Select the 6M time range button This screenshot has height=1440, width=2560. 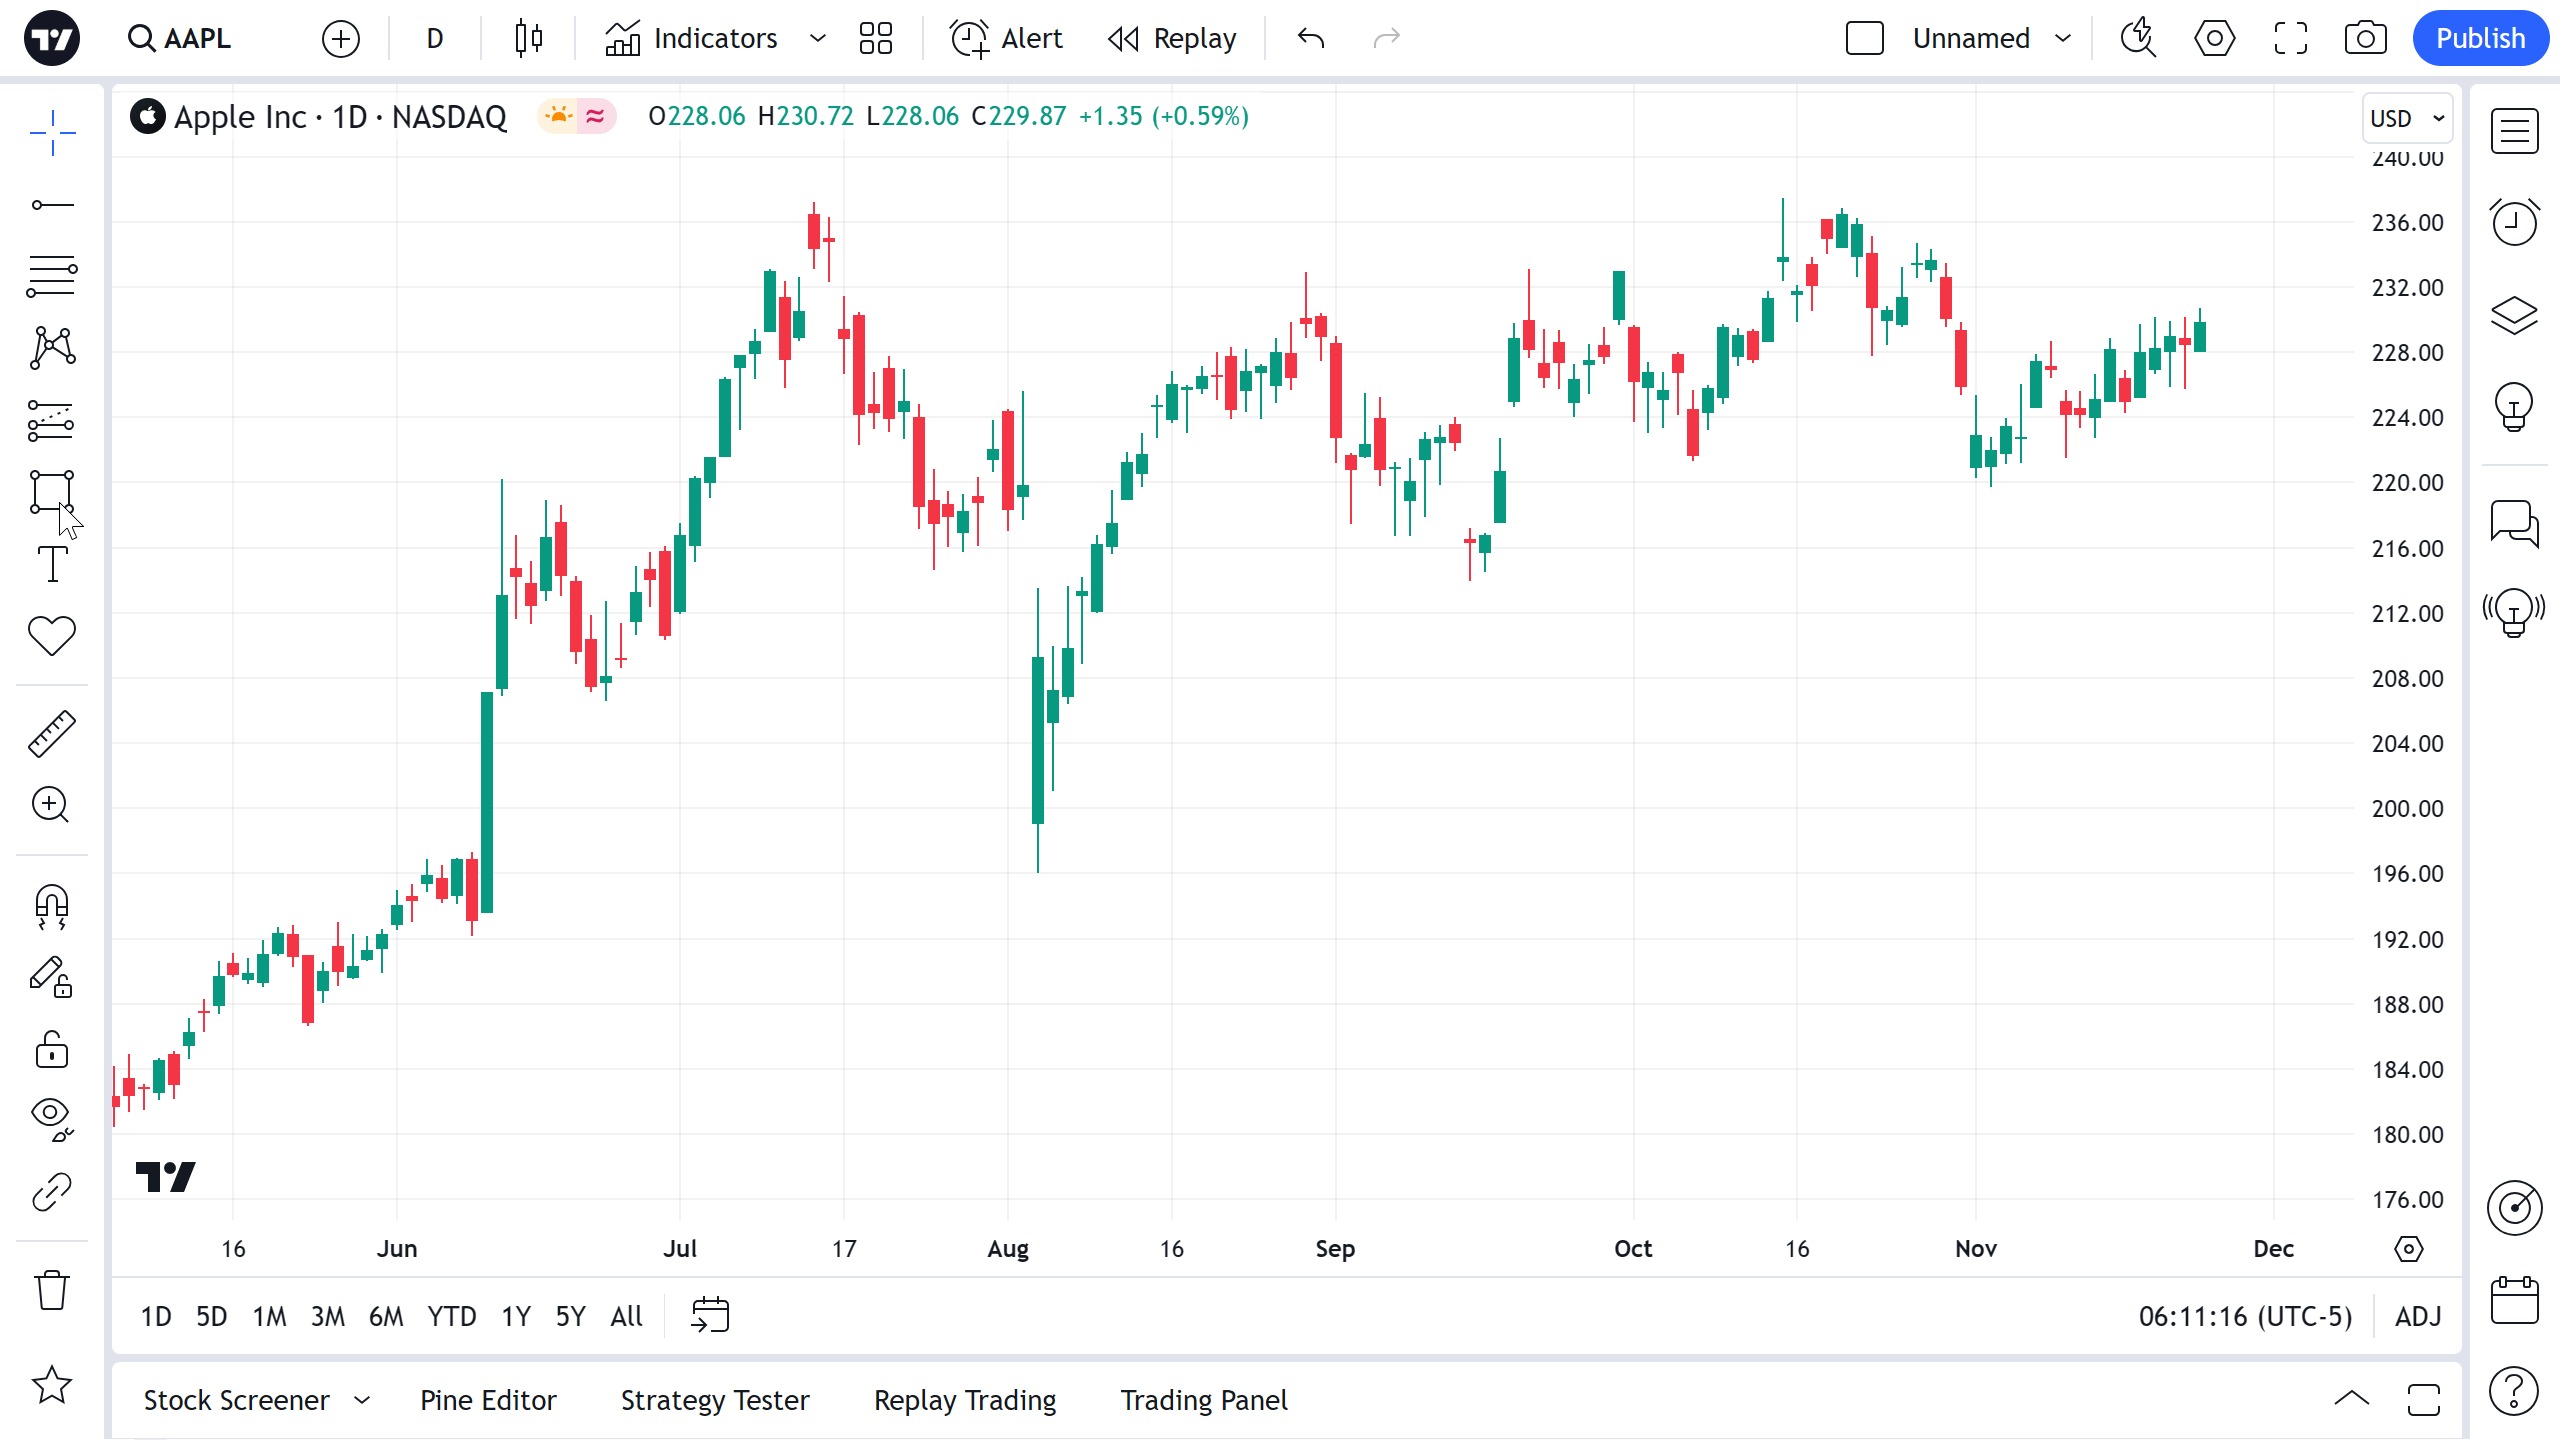[x=386, y=1316]
